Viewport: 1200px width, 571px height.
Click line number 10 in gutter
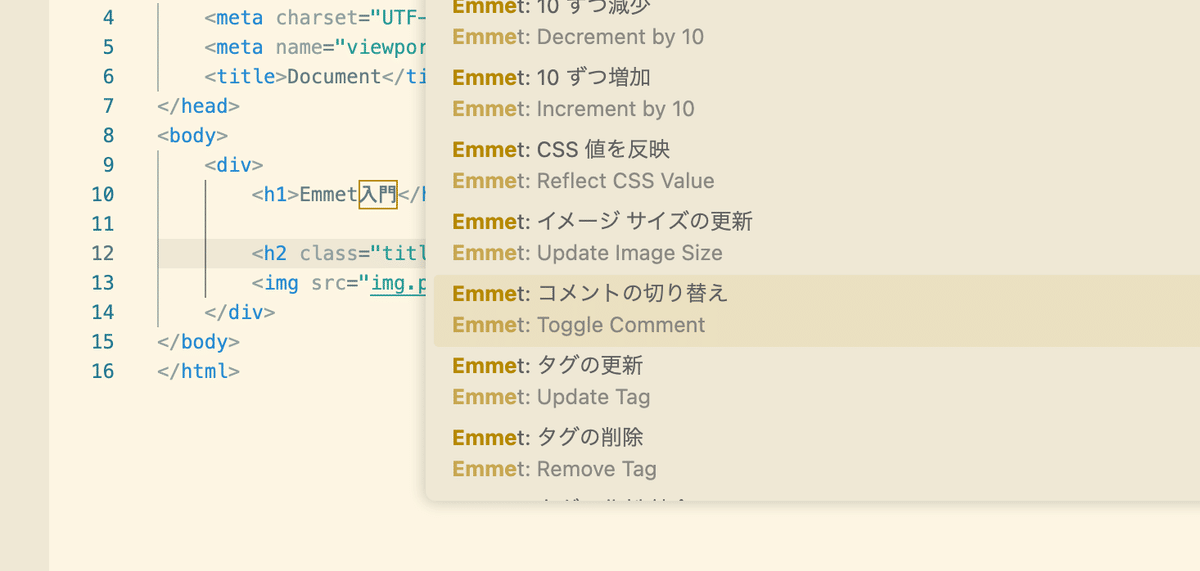[102, 194]
